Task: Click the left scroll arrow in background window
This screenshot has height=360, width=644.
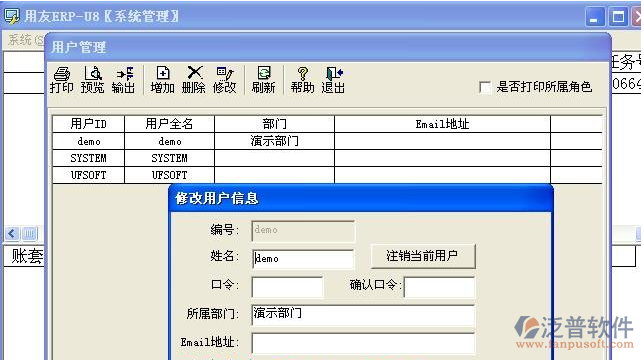Action: 12,234
